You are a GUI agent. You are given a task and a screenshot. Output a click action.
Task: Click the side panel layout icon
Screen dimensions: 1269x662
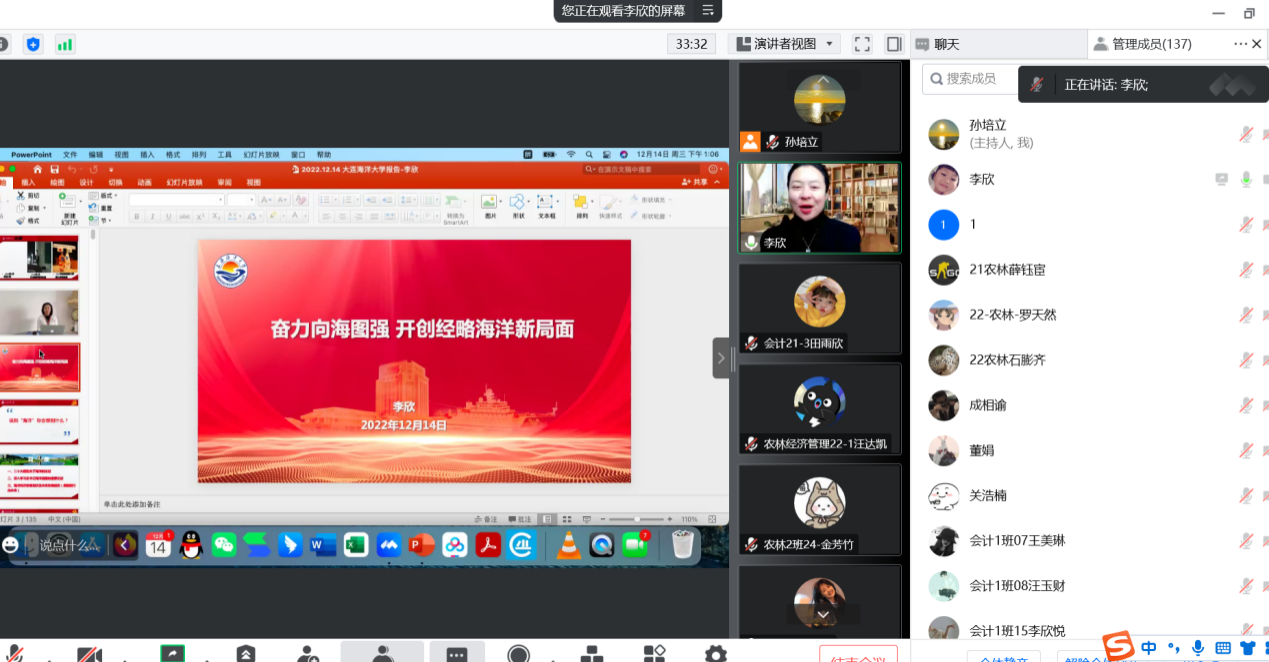tap(894, 44)
